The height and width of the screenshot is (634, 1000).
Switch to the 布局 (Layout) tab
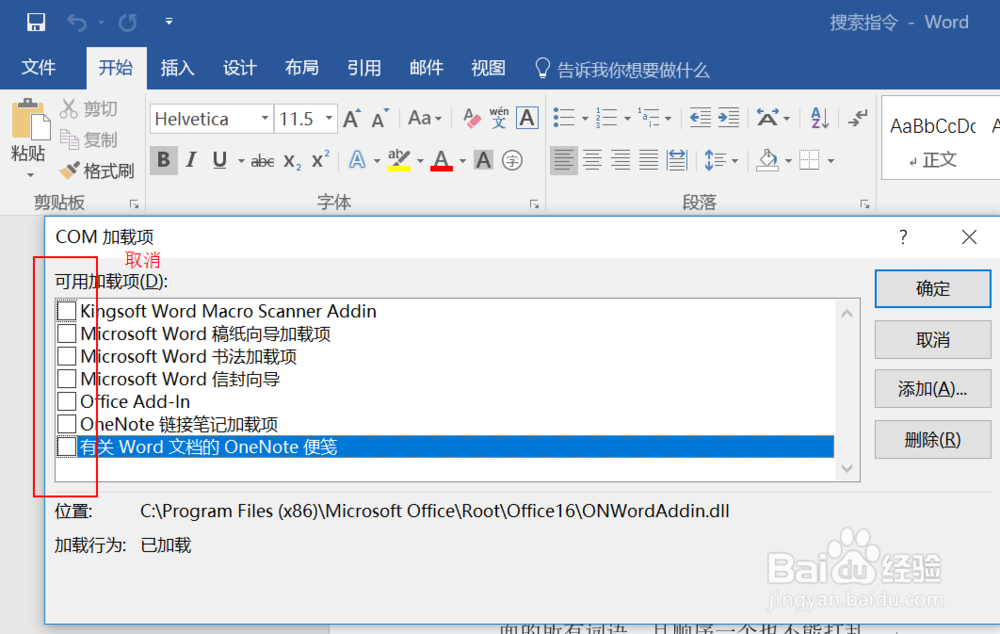(x=302, y=68)
